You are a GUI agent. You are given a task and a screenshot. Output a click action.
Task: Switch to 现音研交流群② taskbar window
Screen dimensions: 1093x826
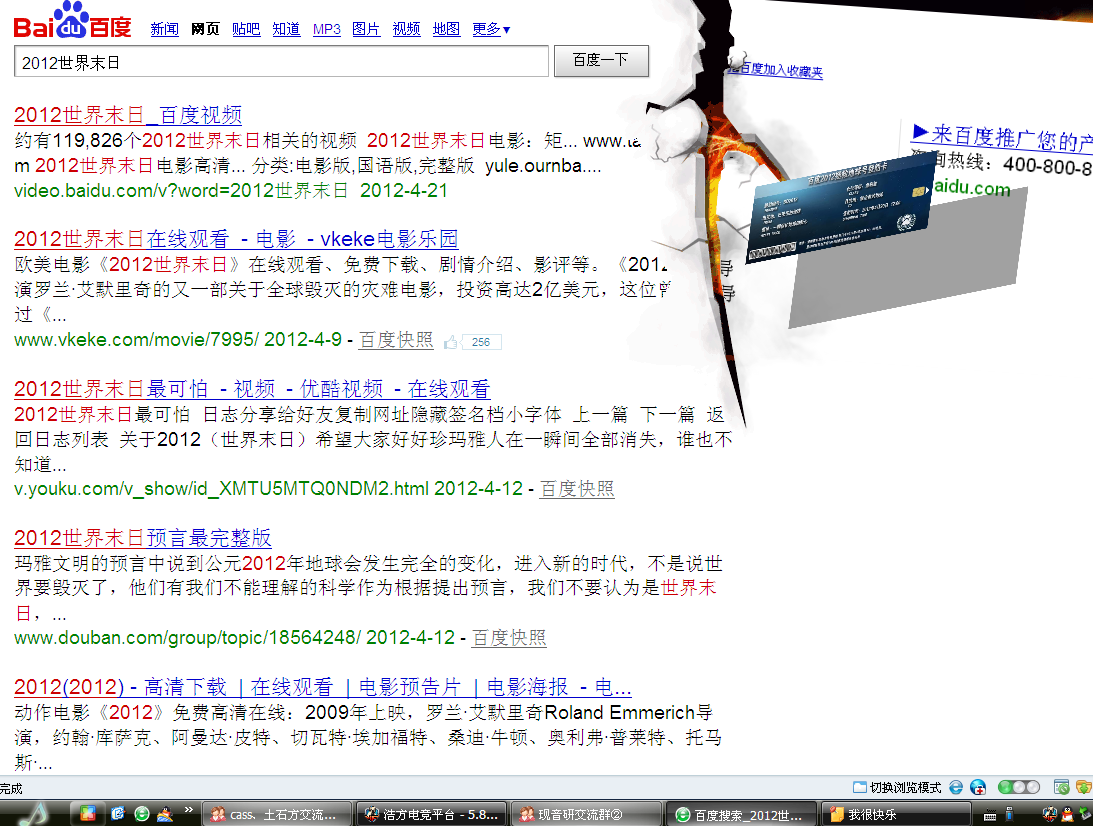click(x=586, y=814)
